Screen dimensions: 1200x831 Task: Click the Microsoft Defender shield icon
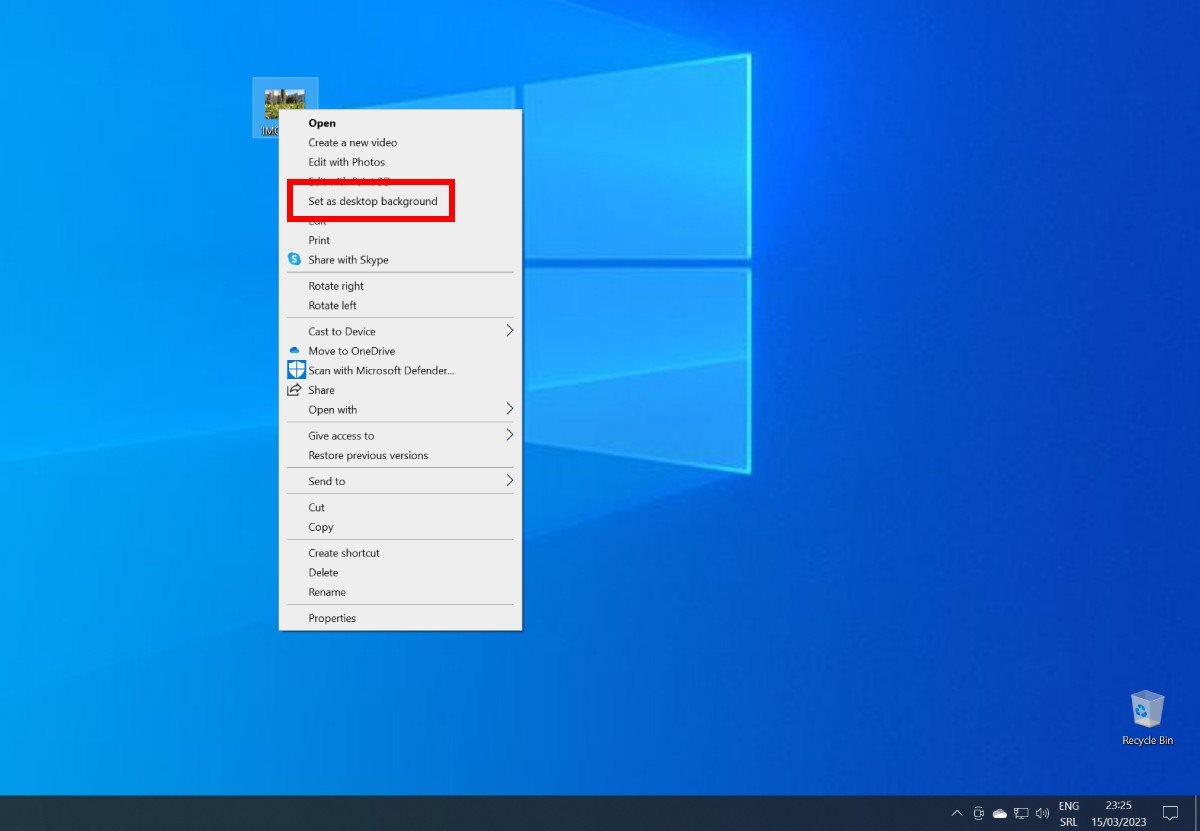click(x=296, y=370)
